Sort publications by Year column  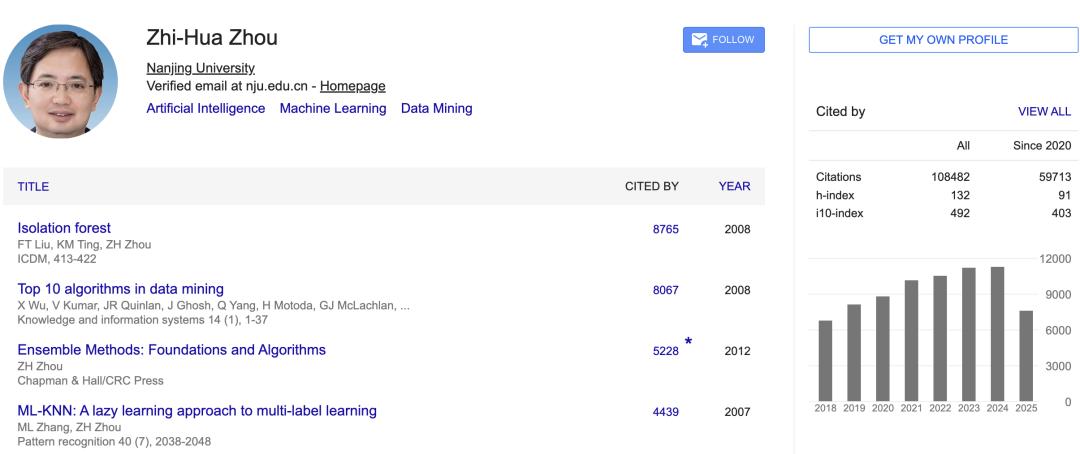734,186
